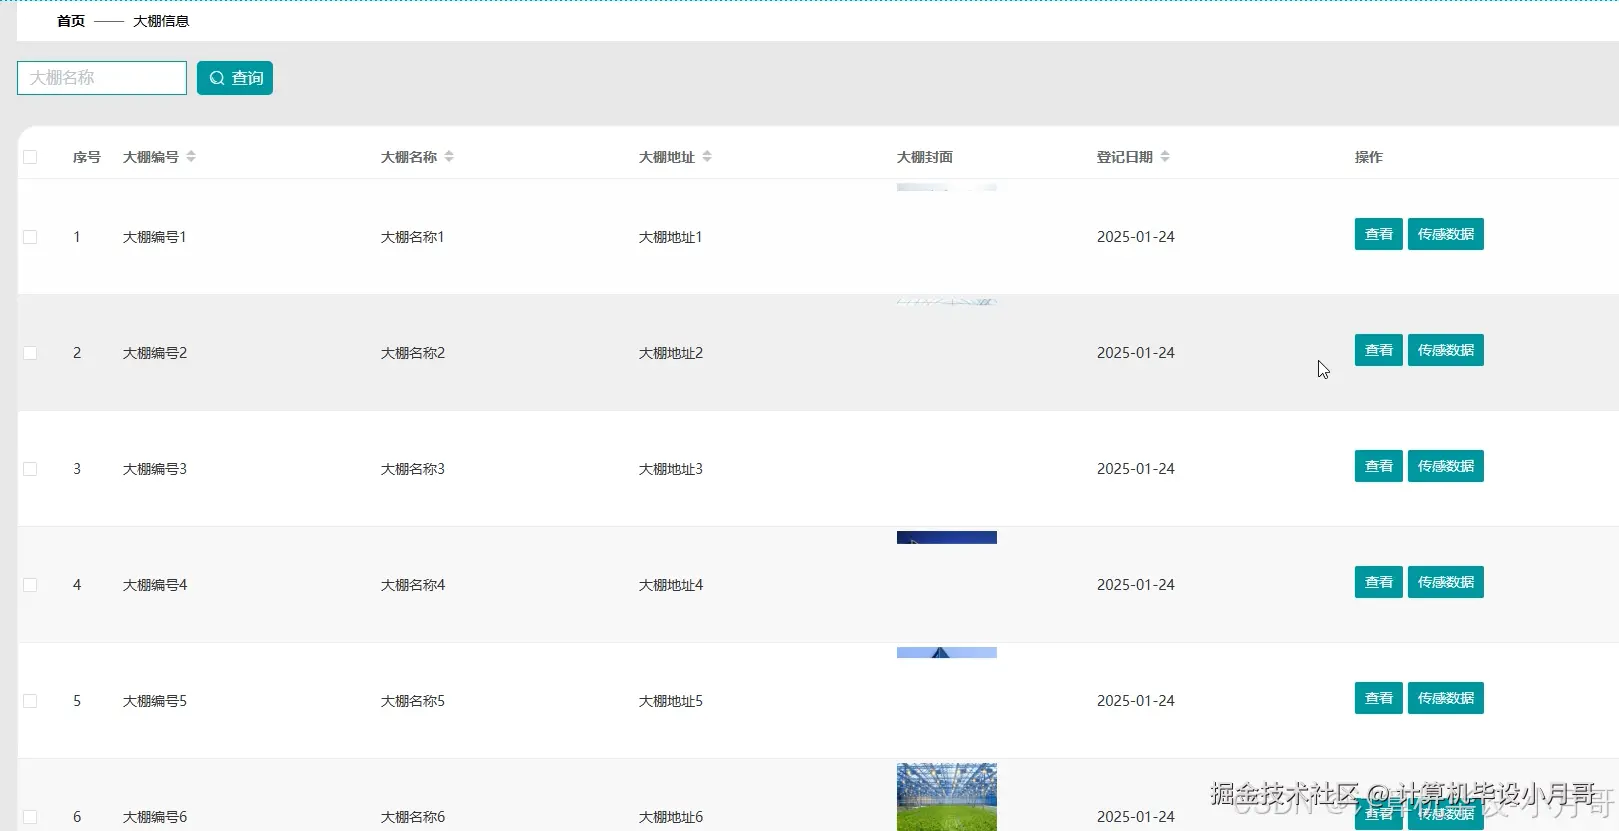Click cell 大棚编号5
The image size is (1619, 831).
point(155,701)
